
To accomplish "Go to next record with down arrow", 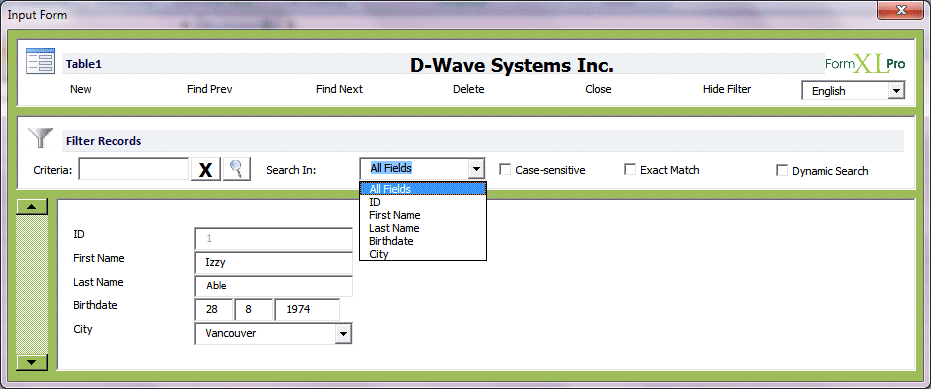I will point(31,362).
